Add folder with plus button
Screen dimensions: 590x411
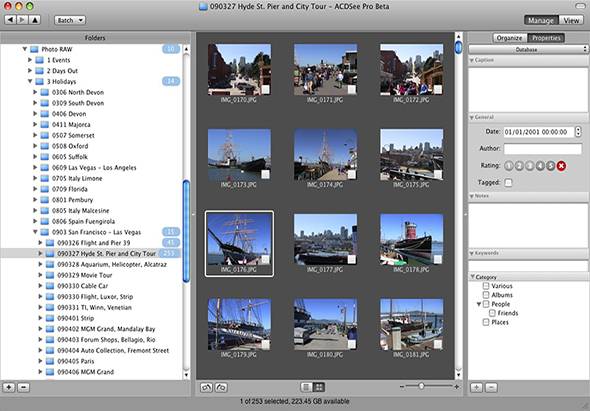click(x=9, y=387)
